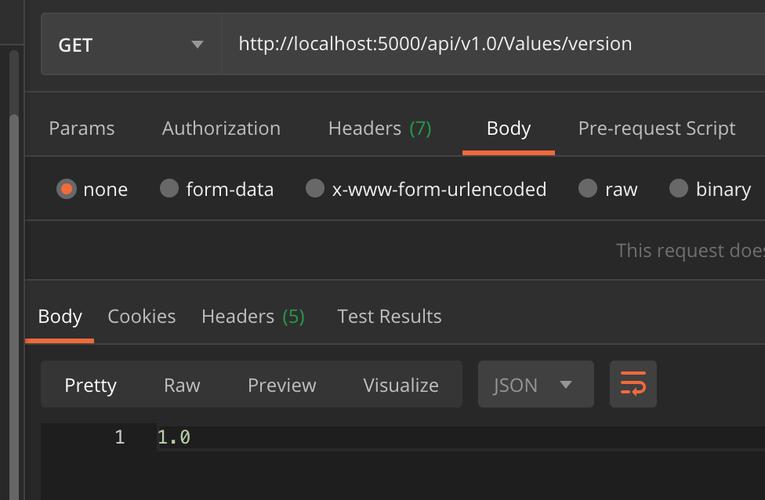The image size is (765, 500).
Task: Click the Visualize view button
Action: 401,385
